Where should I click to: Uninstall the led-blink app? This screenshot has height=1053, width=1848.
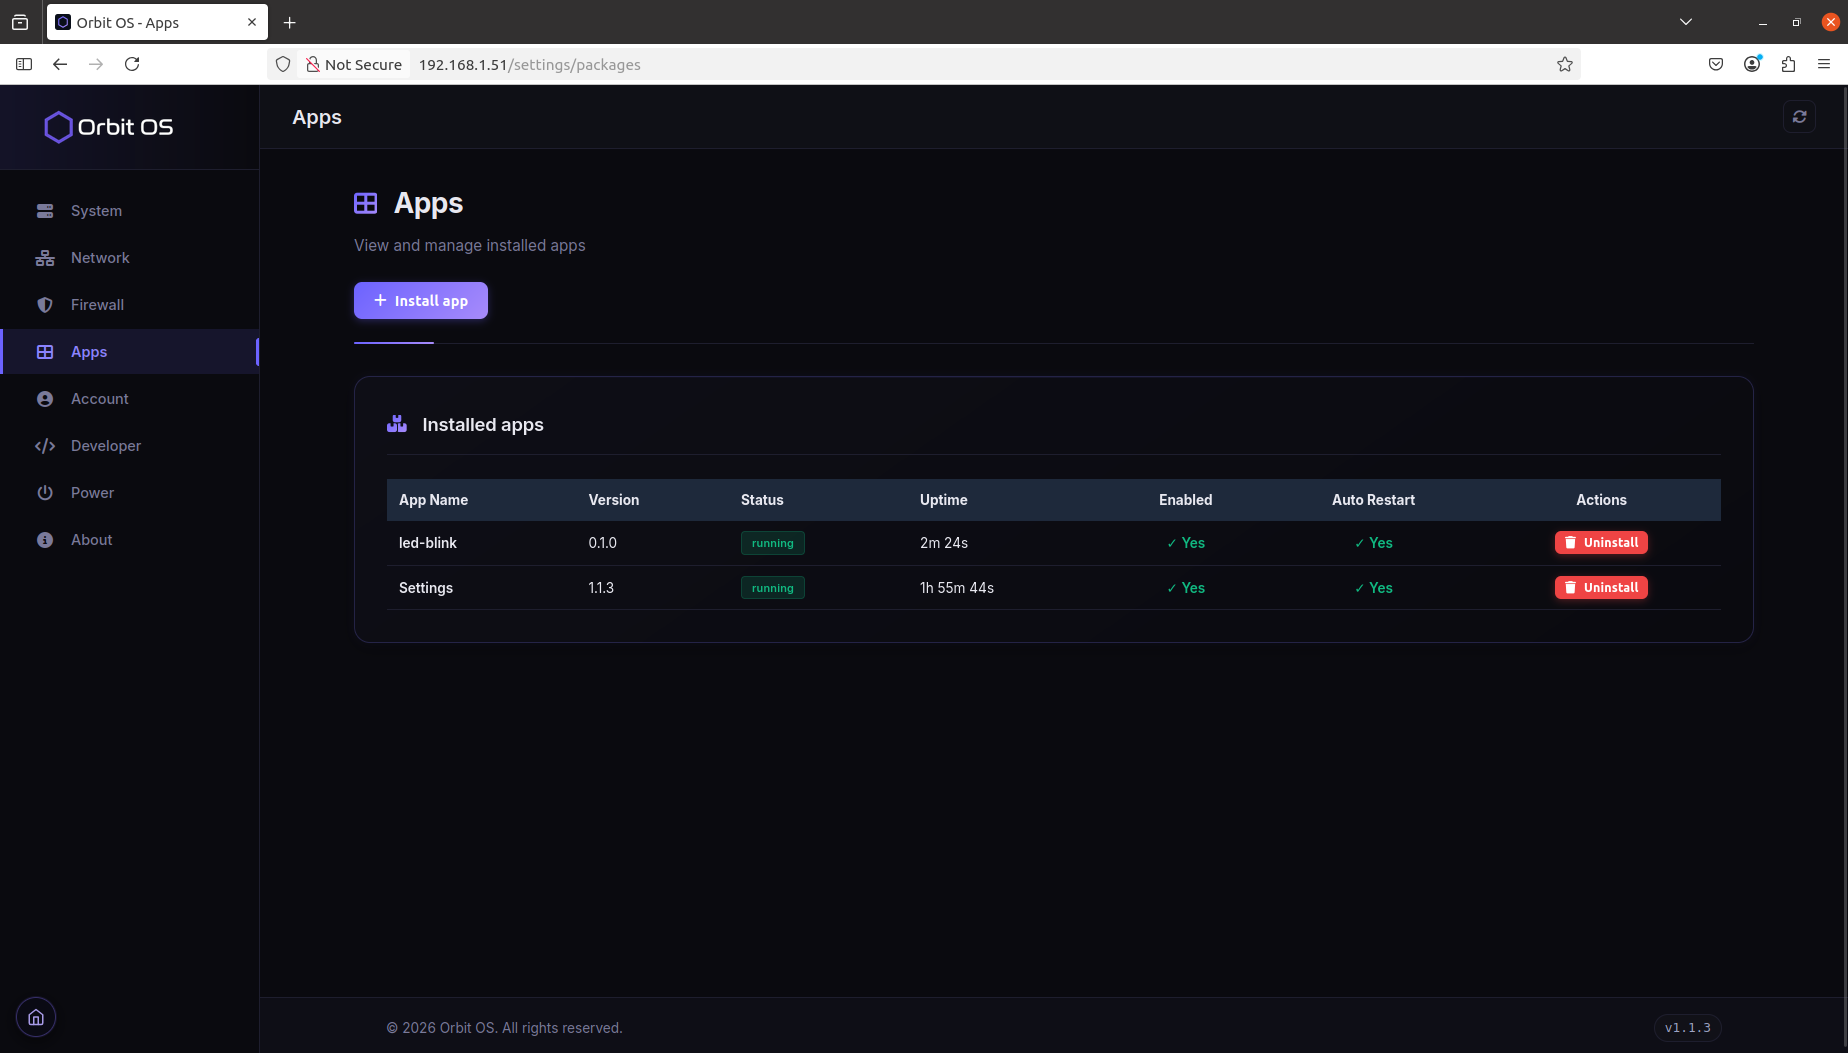pos(1601,543)
